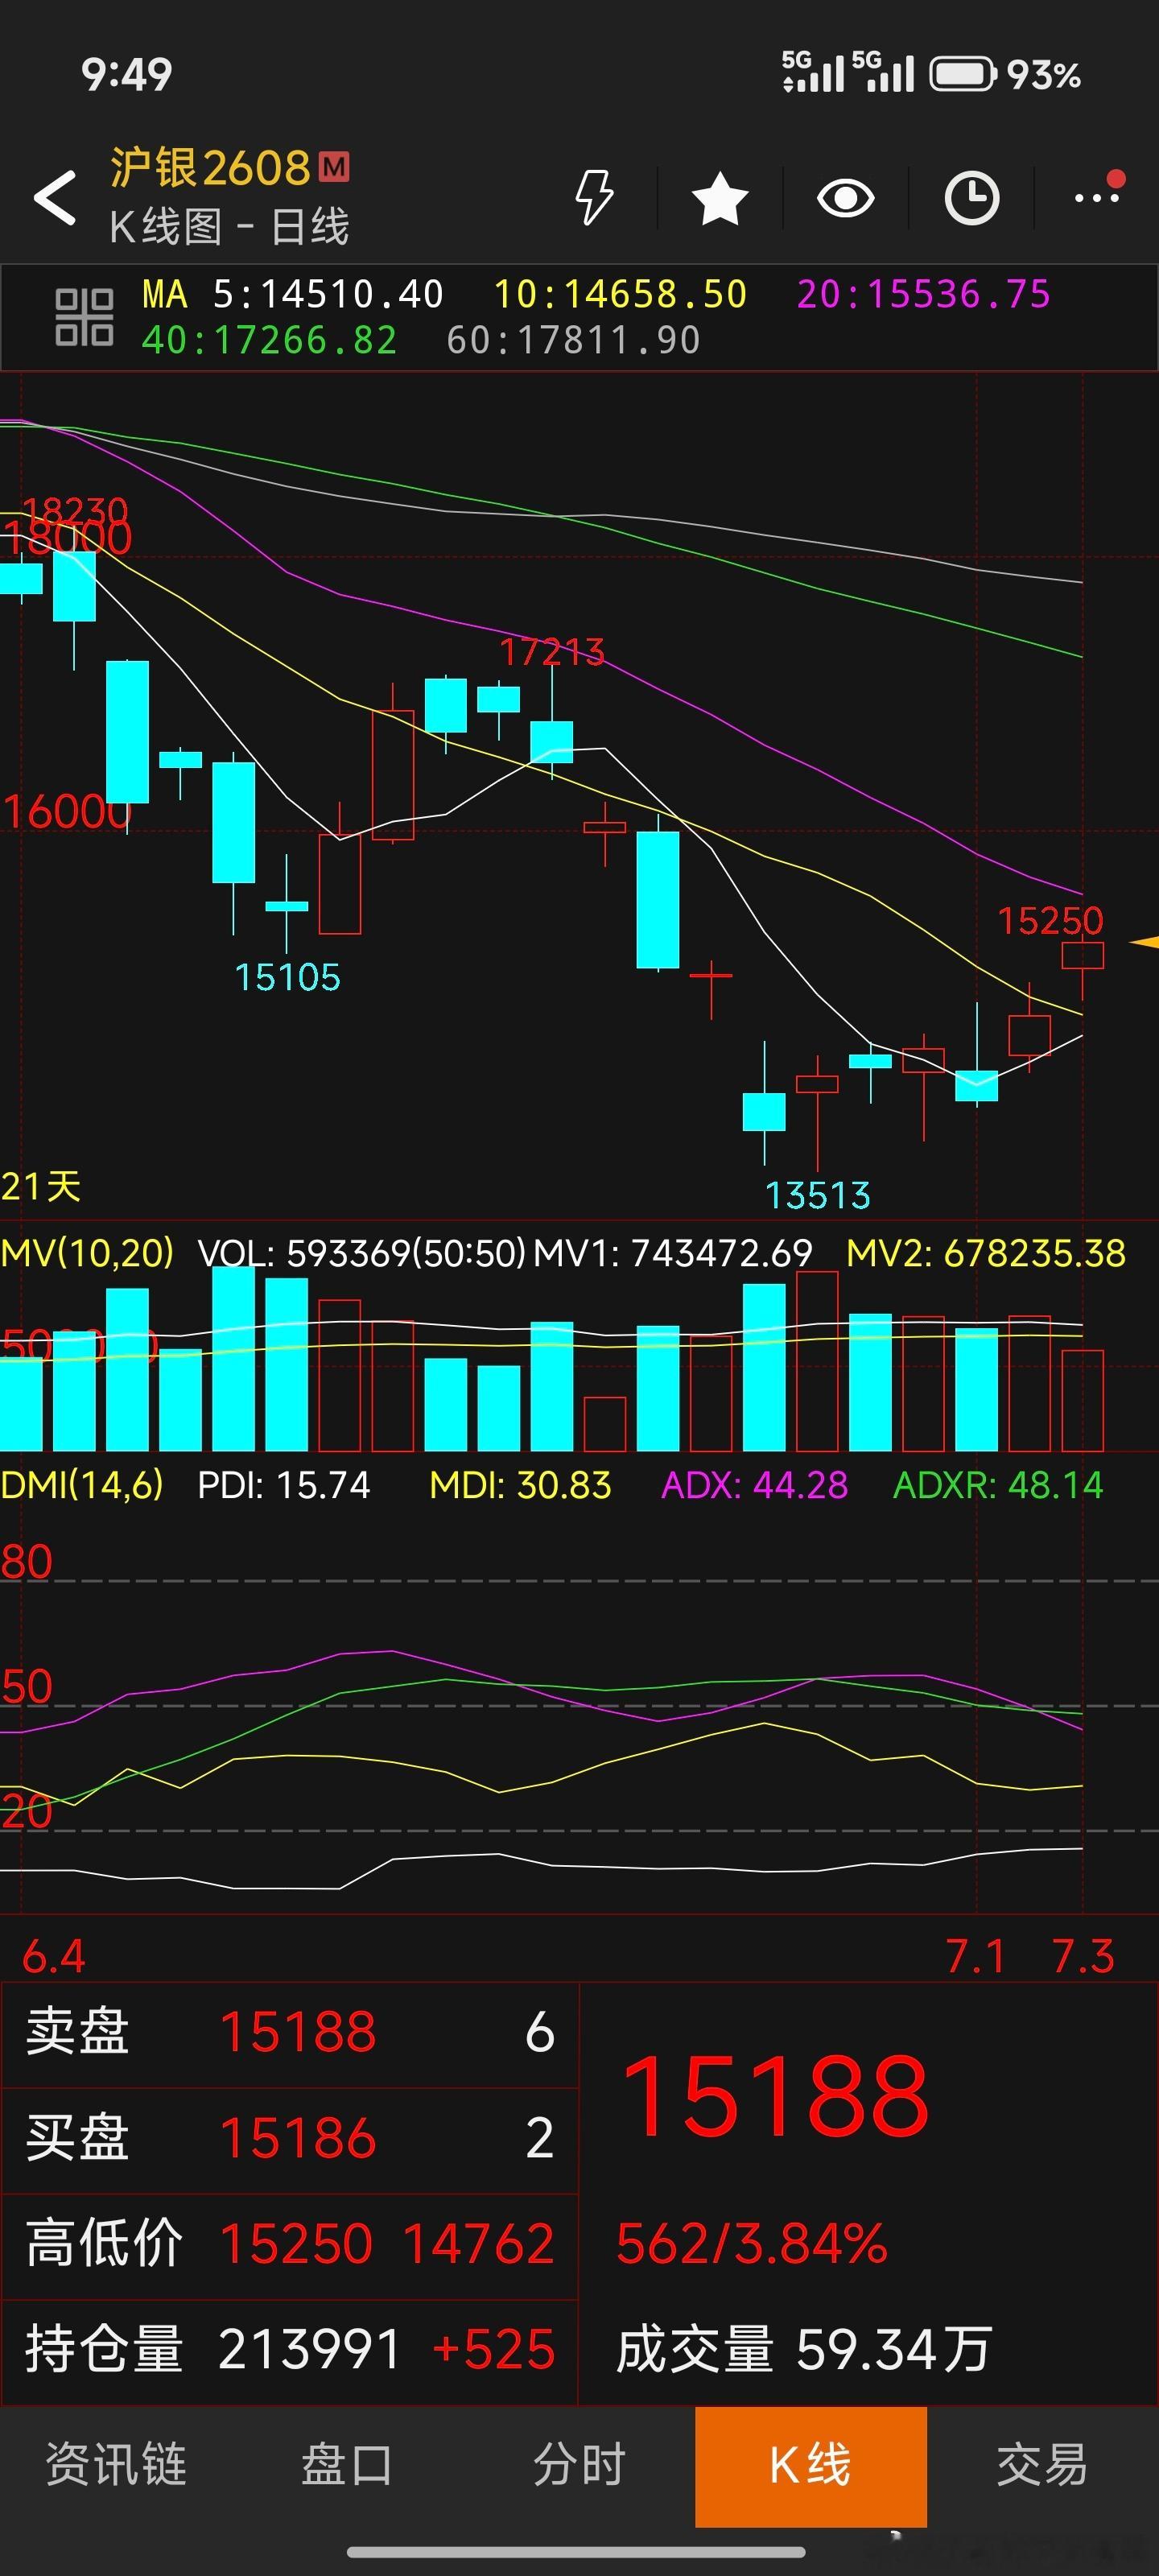Tap MA 10:14658.50 value
Image resolution: width=1159 pixels, height=2576 pixels.
[x=620, y=294]
